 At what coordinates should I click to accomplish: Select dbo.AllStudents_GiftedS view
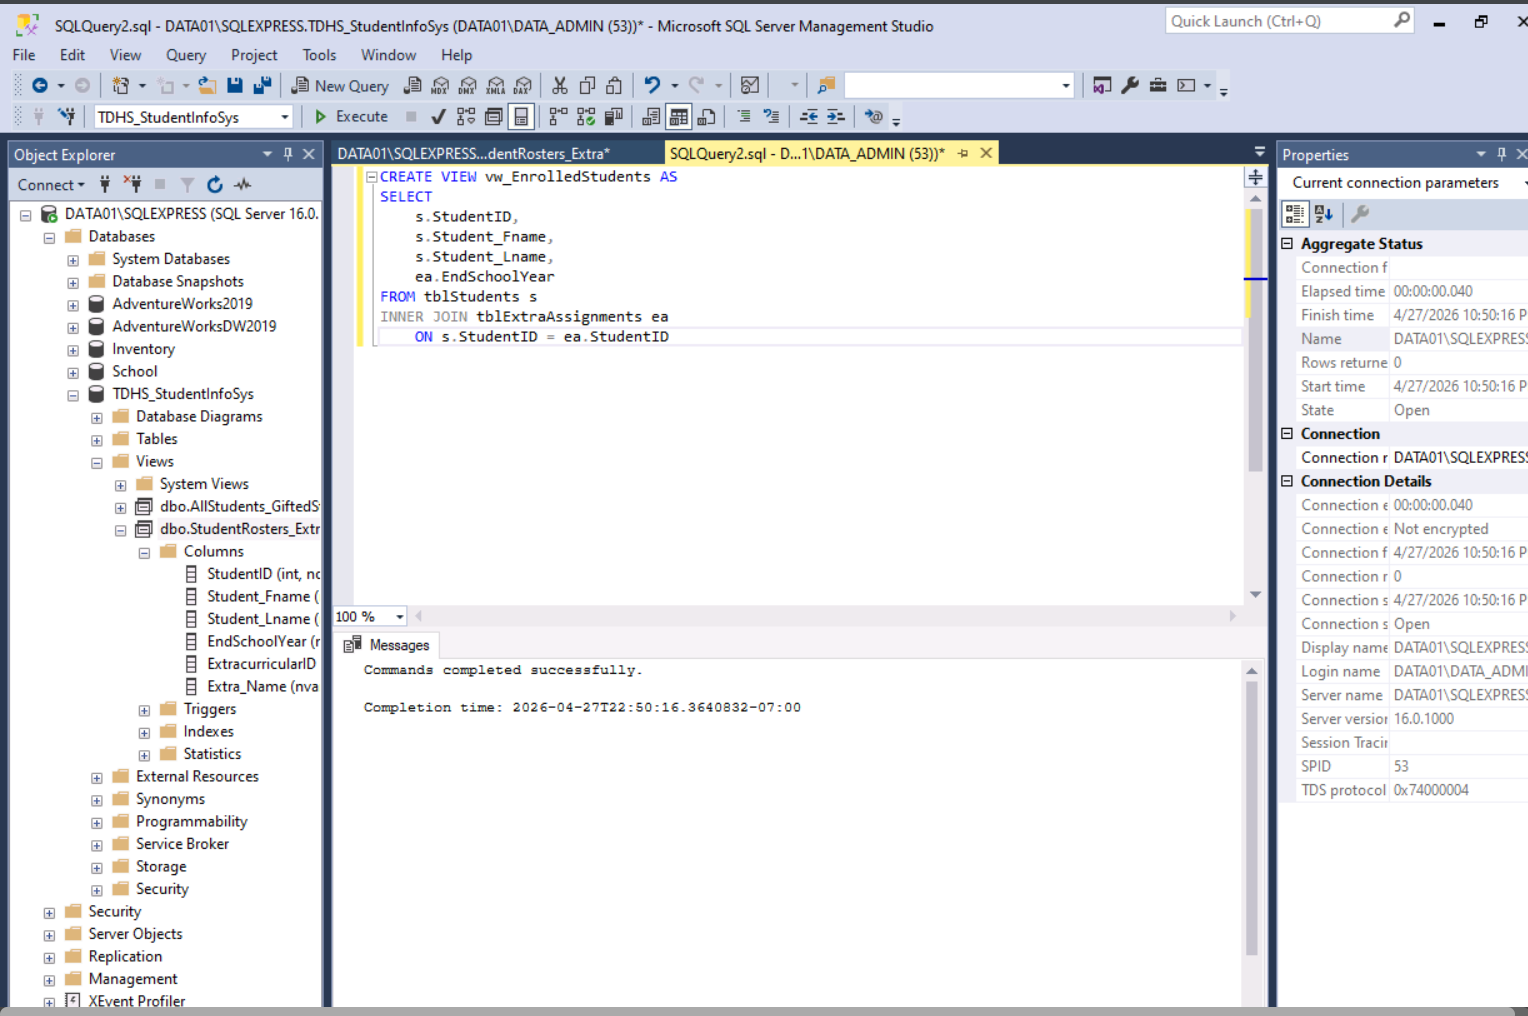point(239,507)
